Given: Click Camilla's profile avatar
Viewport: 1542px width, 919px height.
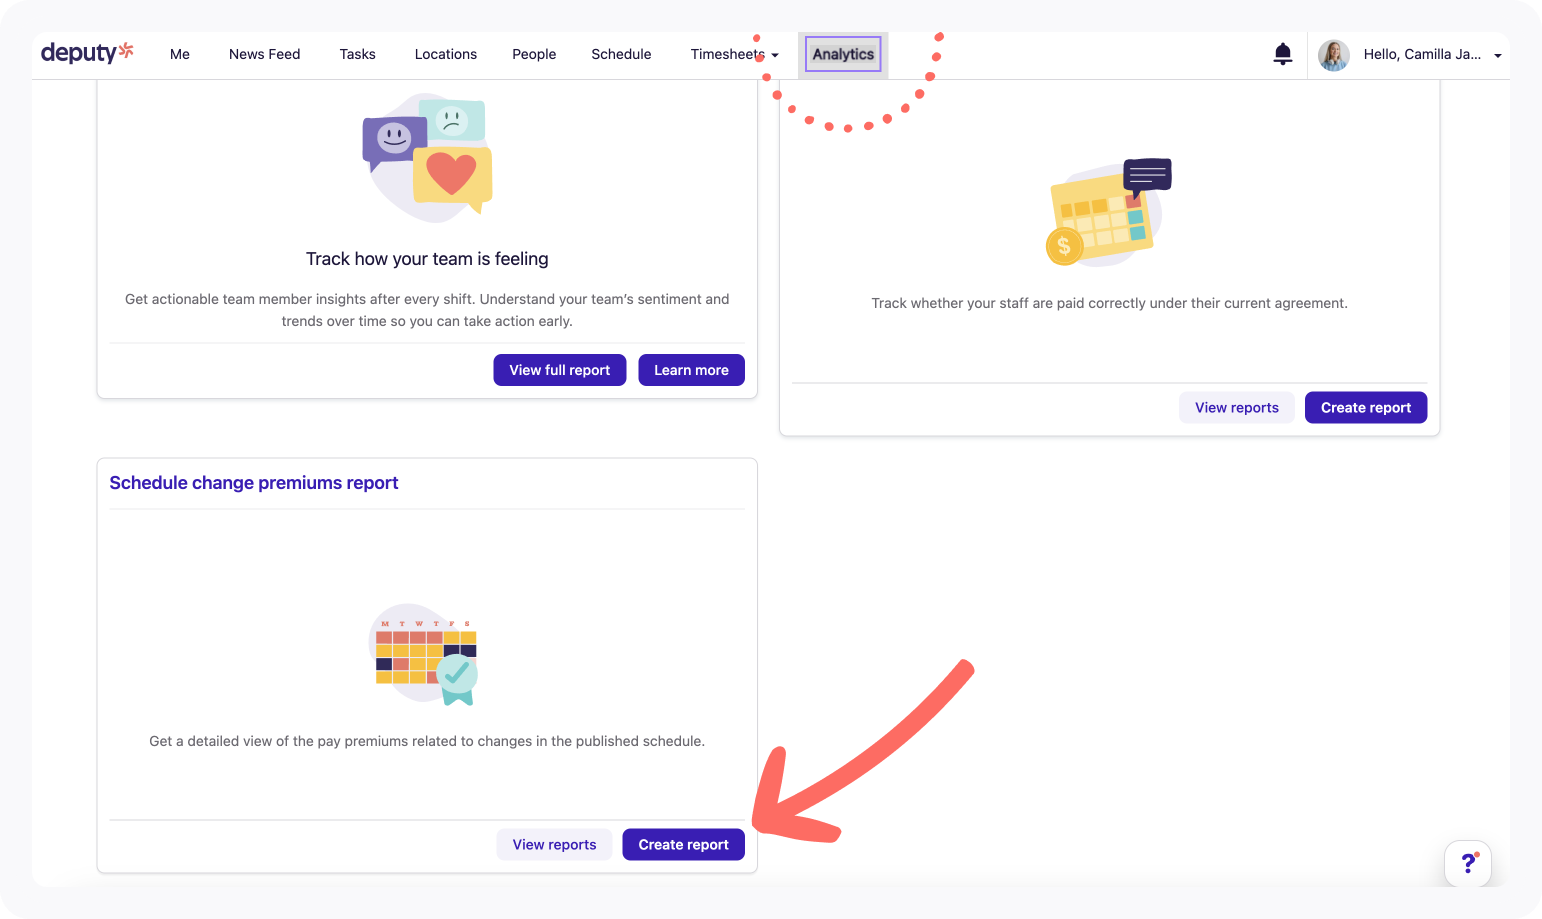Looking at the screenshot, I should [1333, 55].
